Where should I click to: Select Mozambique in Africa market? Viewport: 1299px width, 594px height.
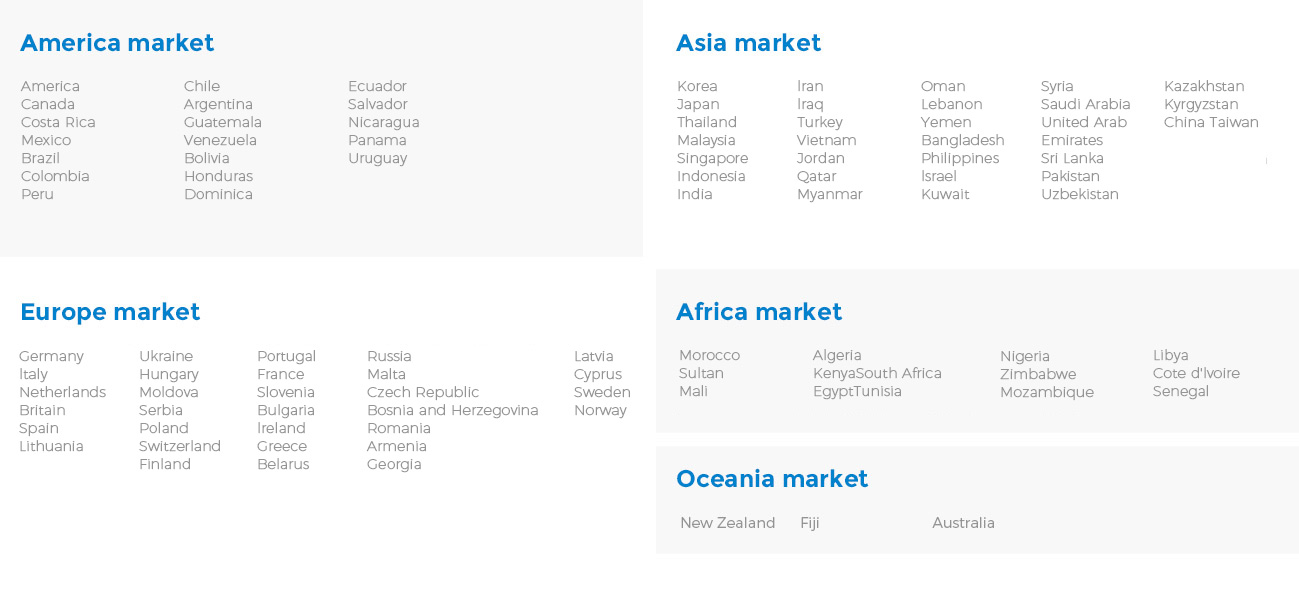point(1047,392)
